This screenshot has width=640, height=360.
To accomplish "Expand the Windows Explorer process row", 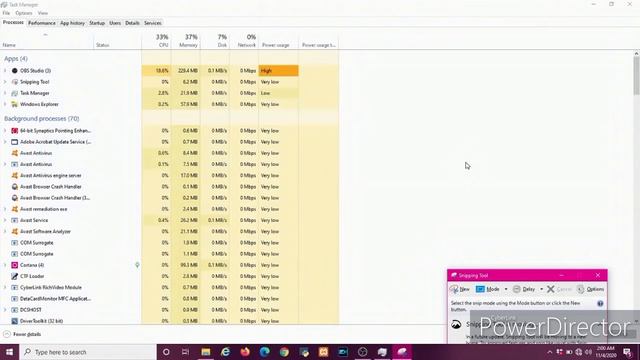I will (x=5, y=104).
